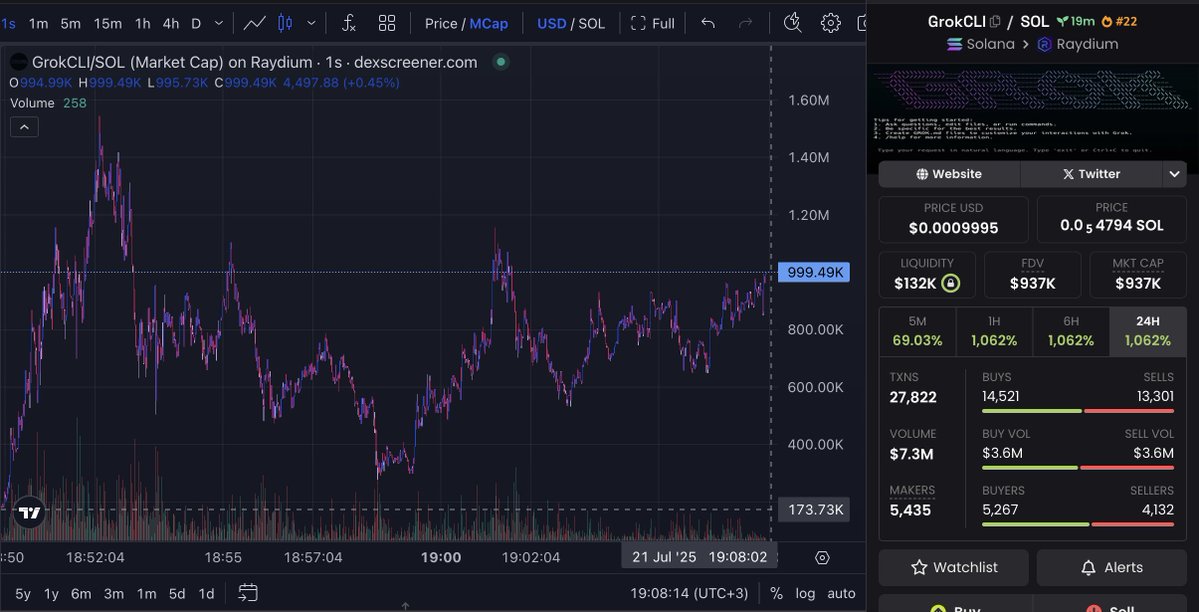
Task: Open the Raydium DEX link
Action: click(x=1078, y=44)
